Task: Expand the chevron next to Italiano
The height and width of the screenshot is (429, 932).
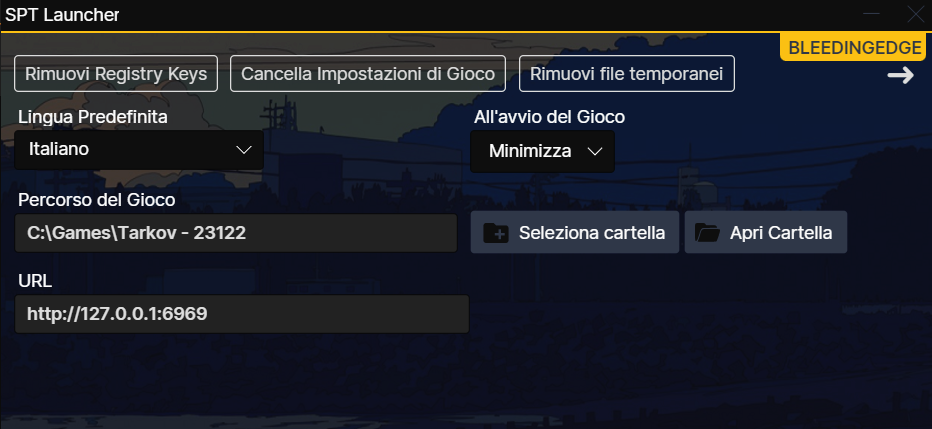Action: [x=244, y=150]
